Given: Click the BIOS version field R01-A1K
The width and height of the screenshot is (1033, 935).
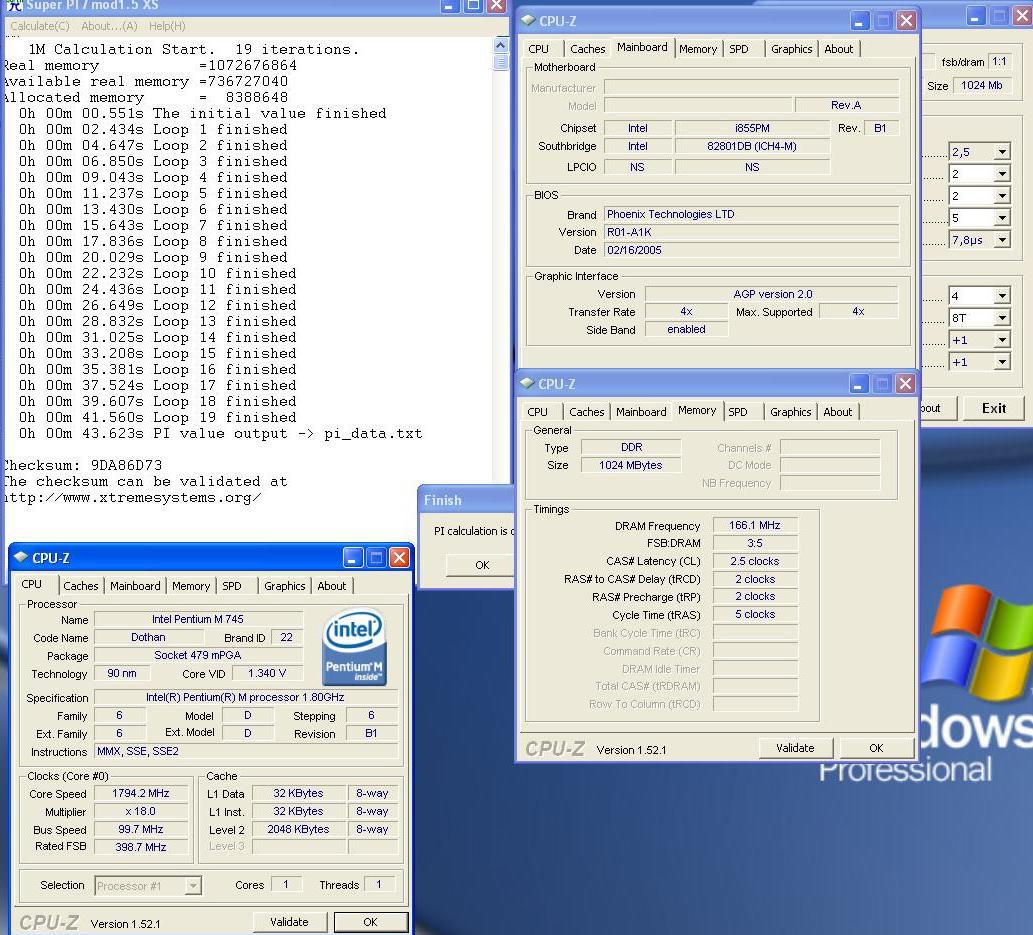Looking at the screenshot, I should pyautogui.click(x=752, y=232).
